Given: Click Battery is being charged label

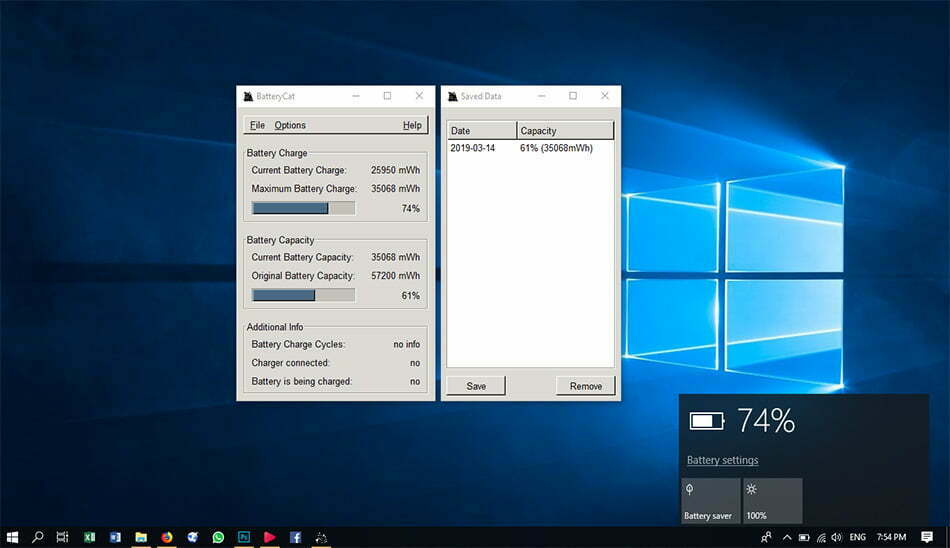Looking at the screenshot, I should pos(301,381).
